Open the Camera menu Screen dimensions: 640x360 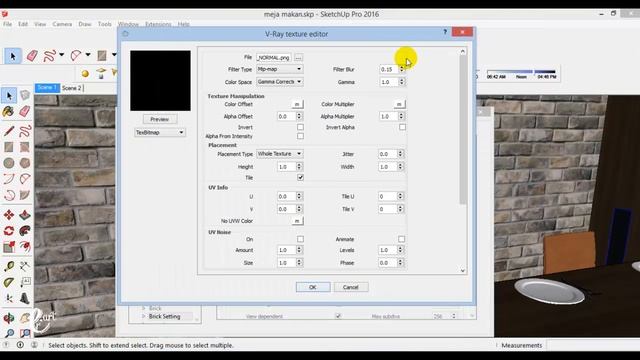62,24
